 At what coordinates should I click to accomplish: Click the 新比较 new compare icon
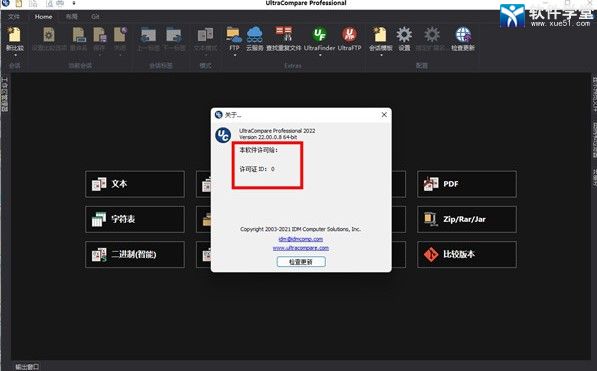tap(14, 35)
